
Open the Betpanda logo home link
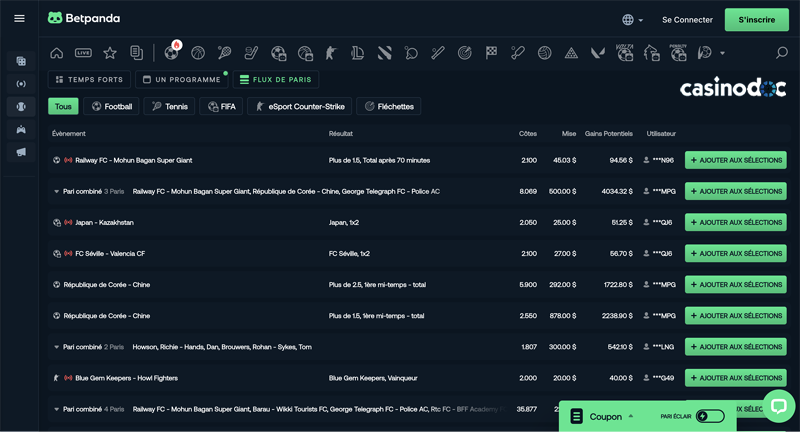coord(84,18)
